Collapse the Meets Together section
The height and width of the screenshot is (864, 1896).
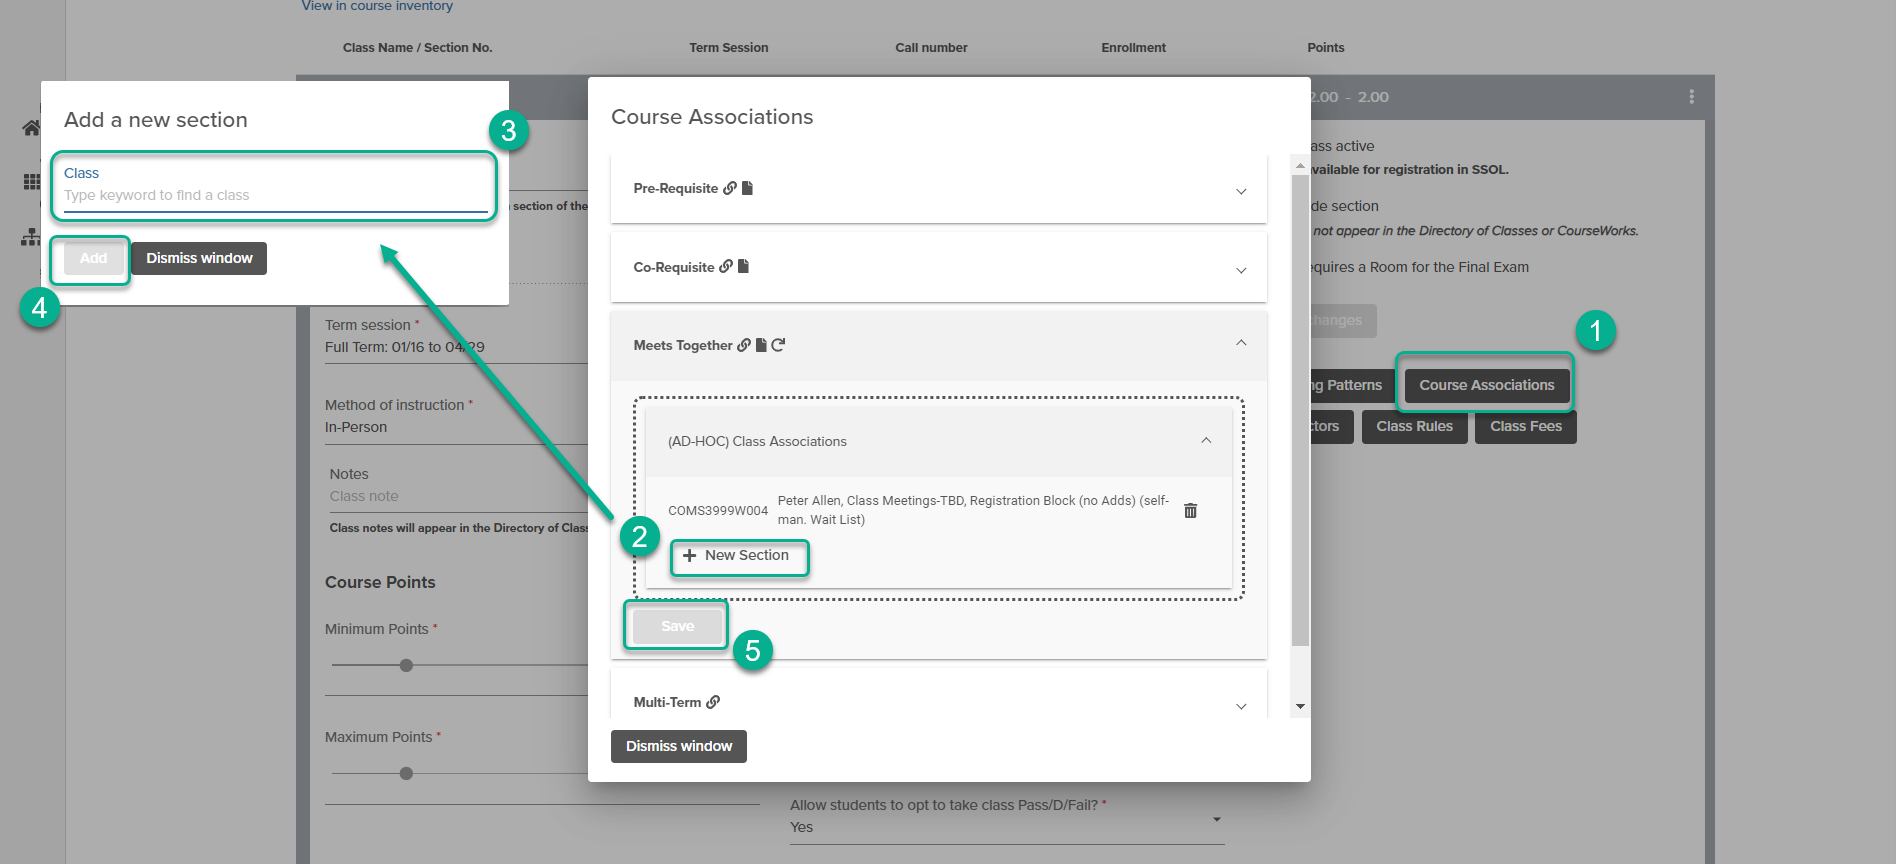point(1241,343)
